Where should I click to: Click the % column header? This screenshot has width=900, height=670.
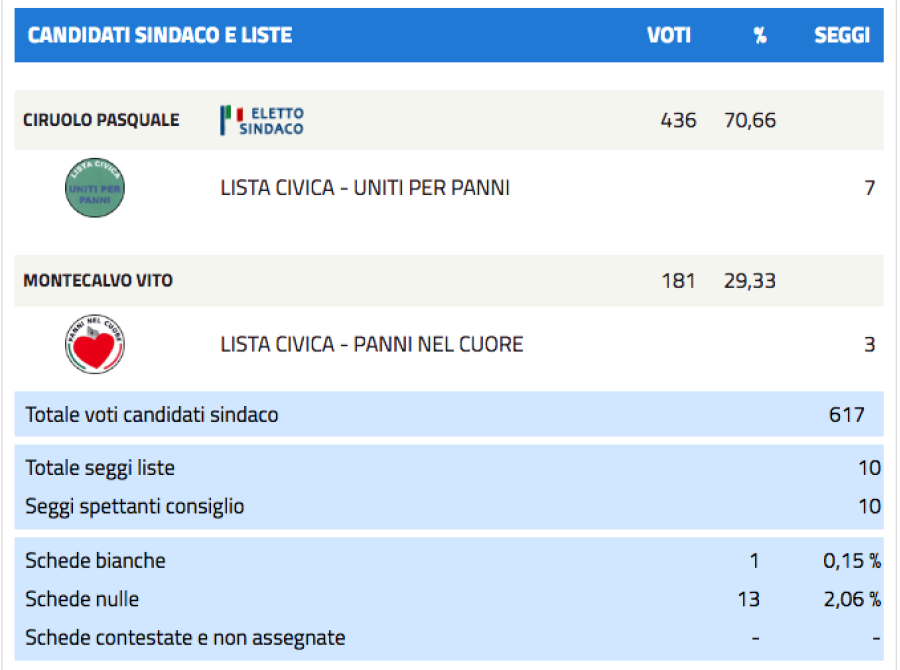(760, 36)
